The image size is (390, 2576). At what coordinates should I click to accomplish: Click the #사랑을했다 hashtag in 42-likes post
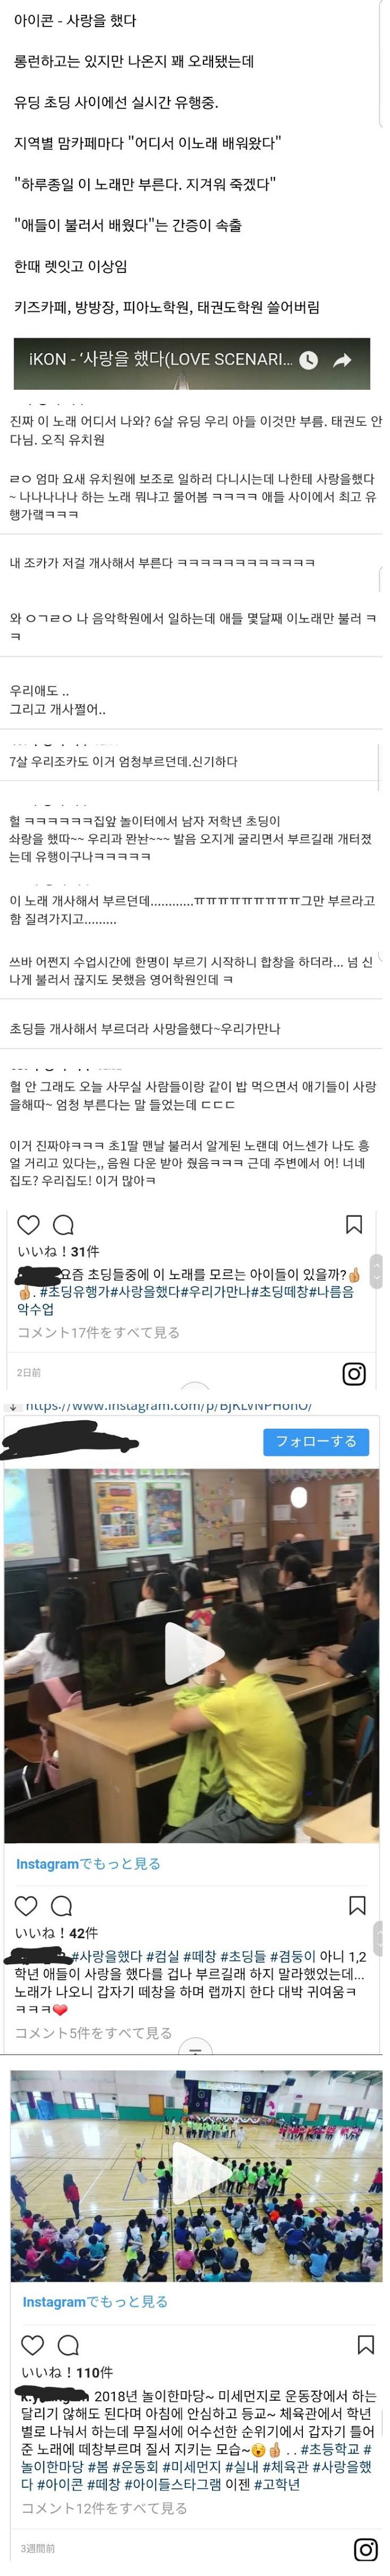coord(107,1955)
